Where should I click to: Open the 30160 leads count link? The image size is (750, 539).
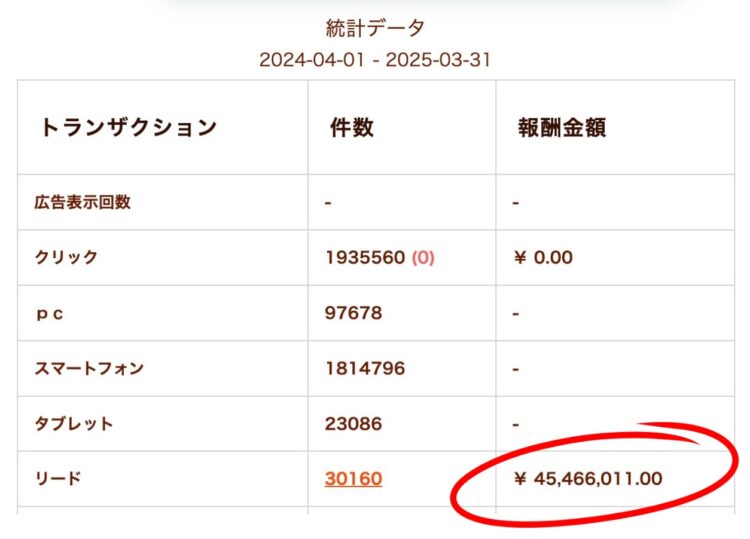click(353, 479)
